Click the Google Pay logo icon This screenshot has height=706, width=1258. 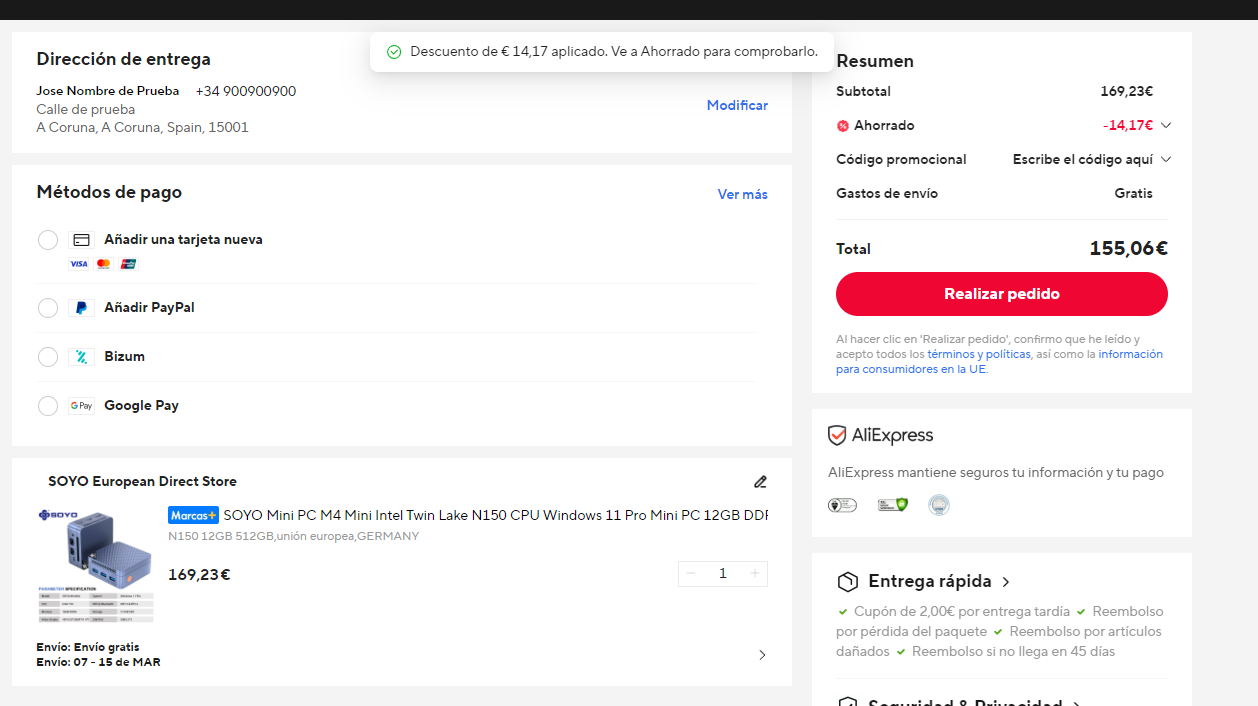point(81,406)
